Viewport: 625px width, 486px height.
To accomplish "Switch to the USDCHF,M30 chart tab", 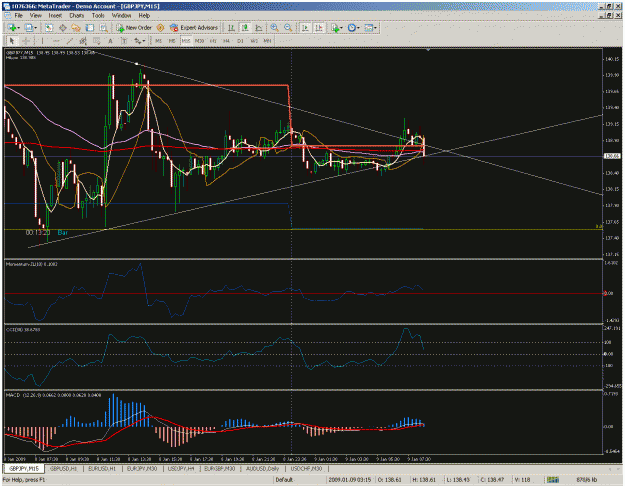I will point(306,468).
